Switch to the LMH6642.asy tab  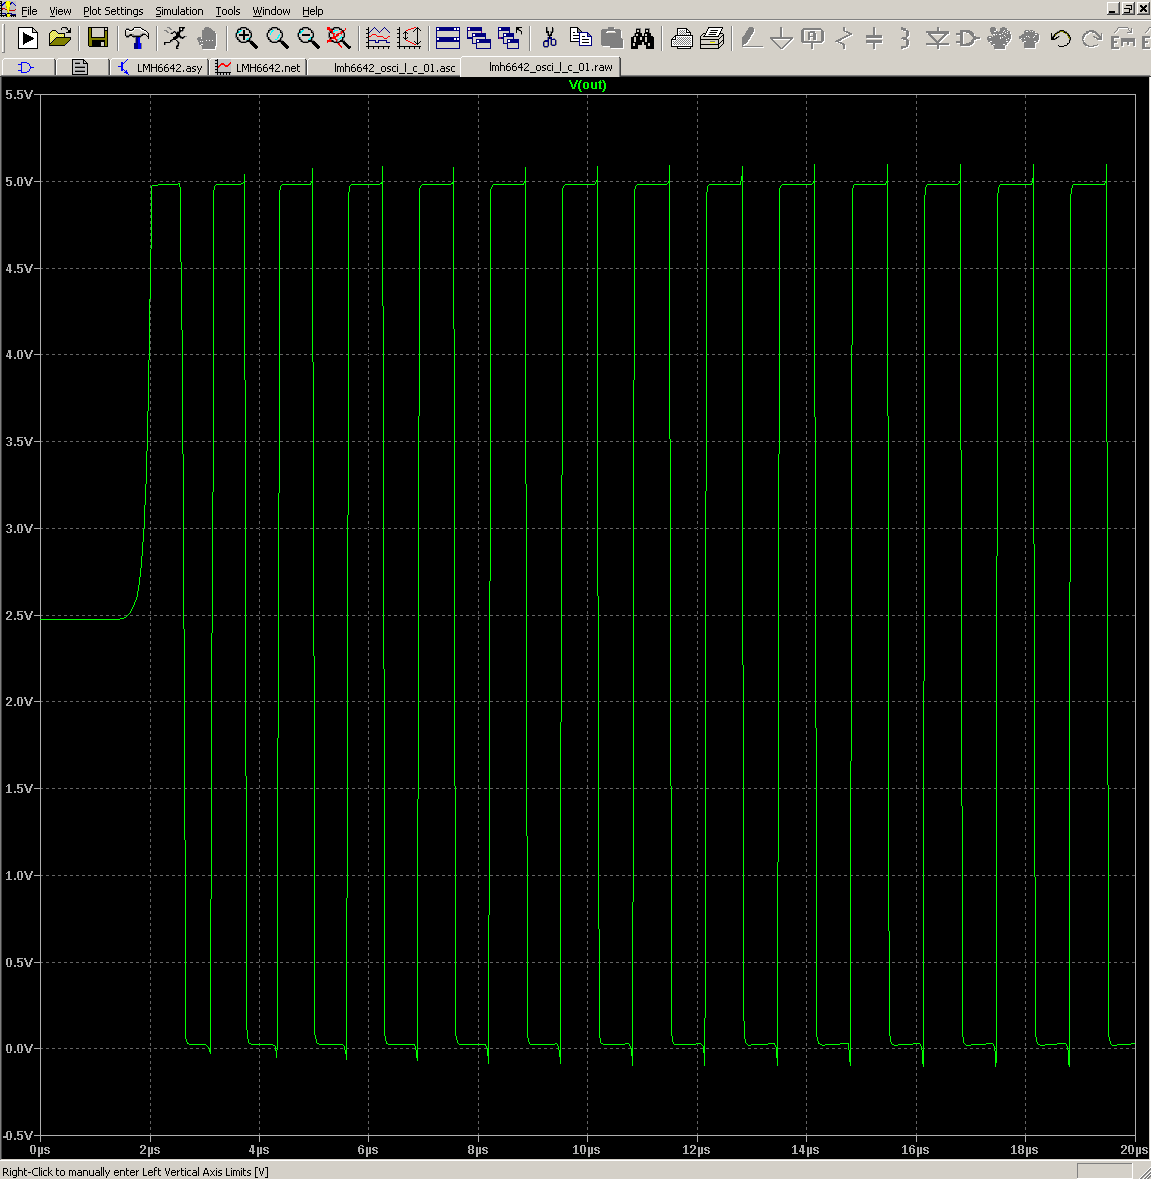pos(160,68)
